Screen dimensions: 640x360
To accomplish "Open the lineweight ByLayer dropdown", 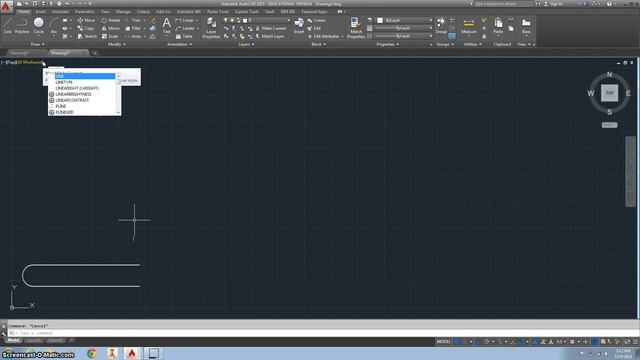I will click(x=404, y=28).
